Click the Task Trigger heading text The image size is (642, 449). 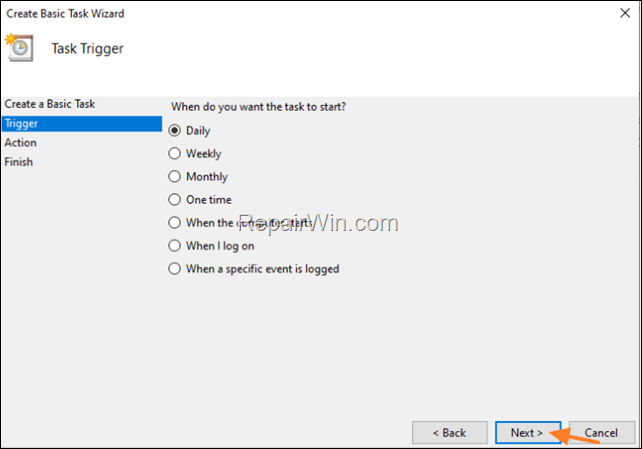[87, 48]
